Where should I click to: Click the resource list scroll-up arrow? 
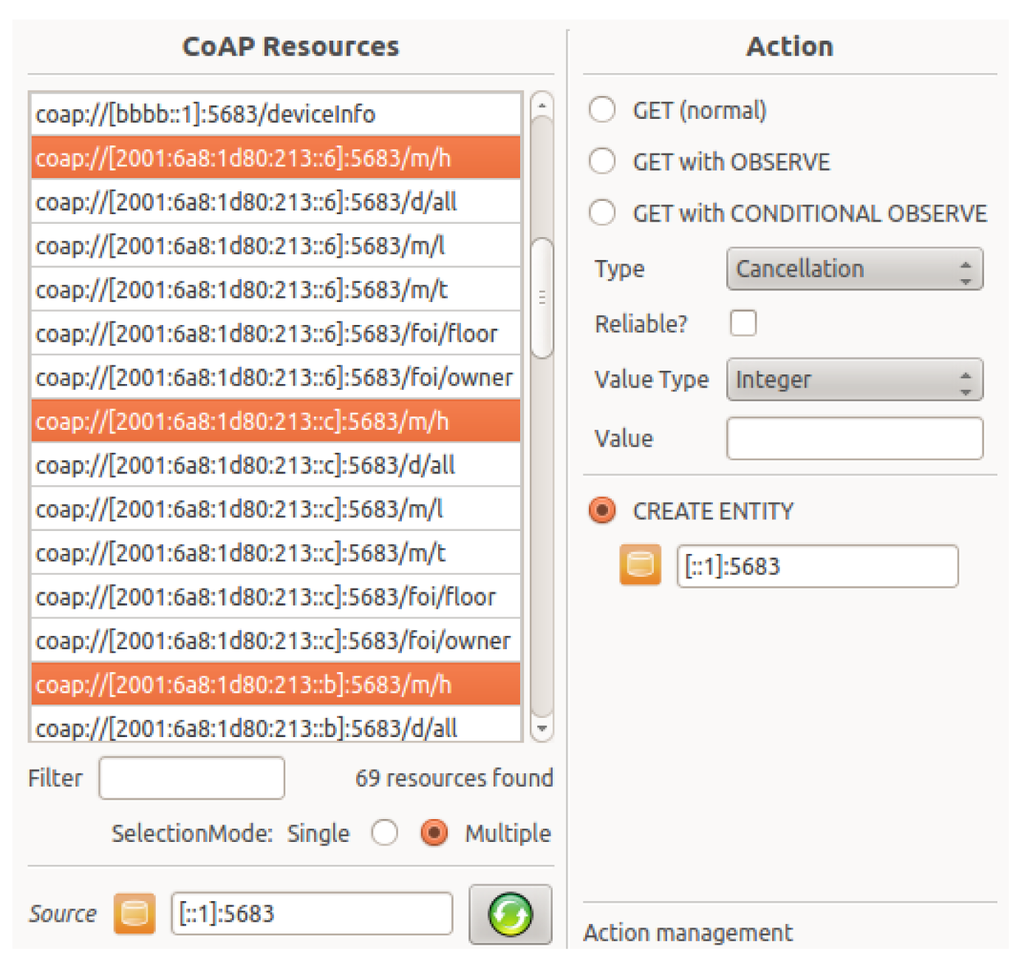541,105
